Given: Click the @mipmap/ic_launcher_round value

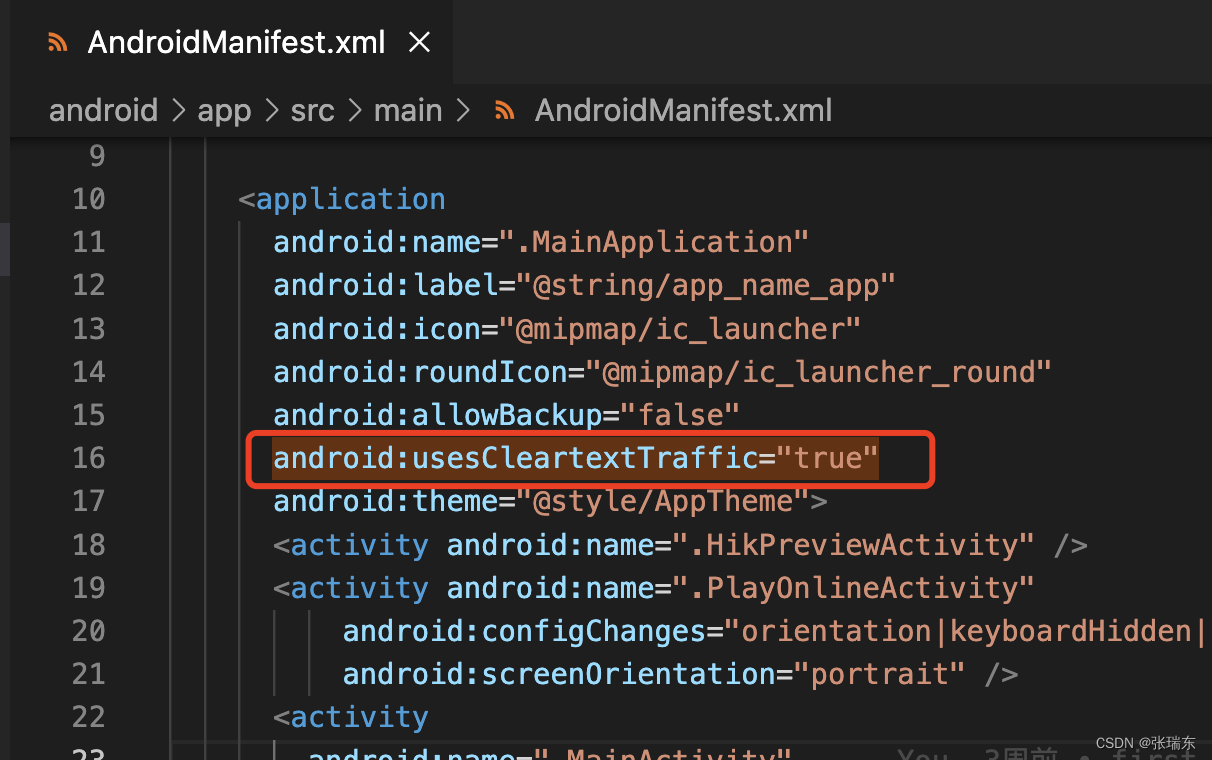Looking at the screenshot, I should coord(818,371).
